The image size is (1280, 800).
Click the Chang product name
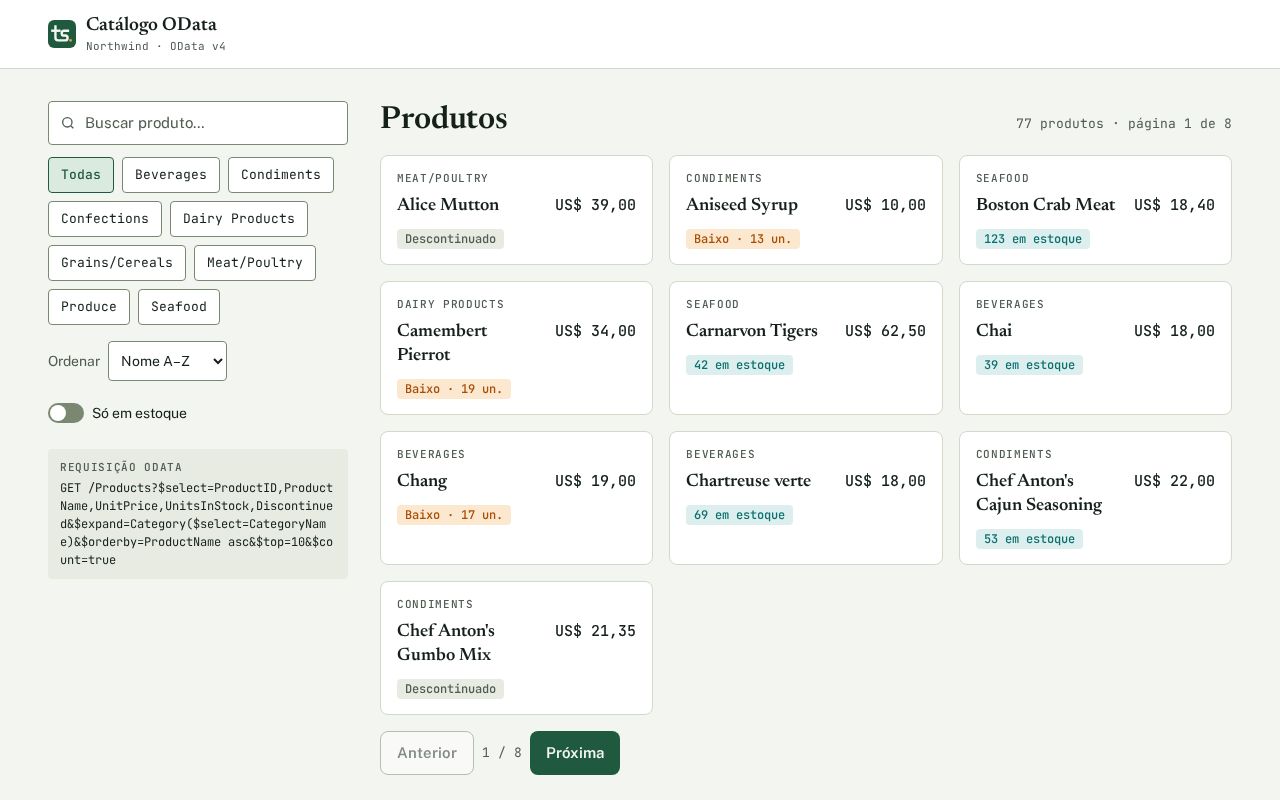tap(422, 481)
